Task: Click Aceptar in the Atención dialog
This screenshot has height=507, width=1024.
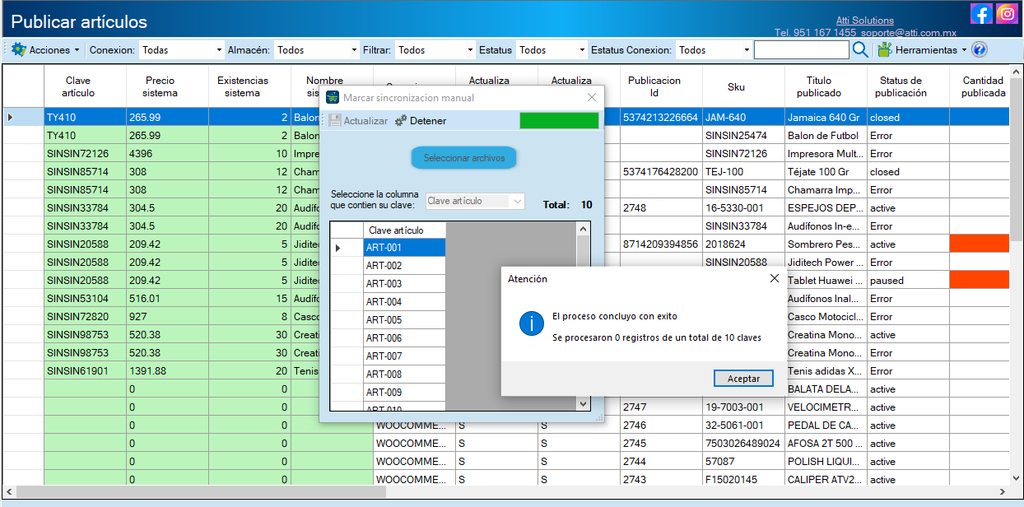Action: click(743, 378)
